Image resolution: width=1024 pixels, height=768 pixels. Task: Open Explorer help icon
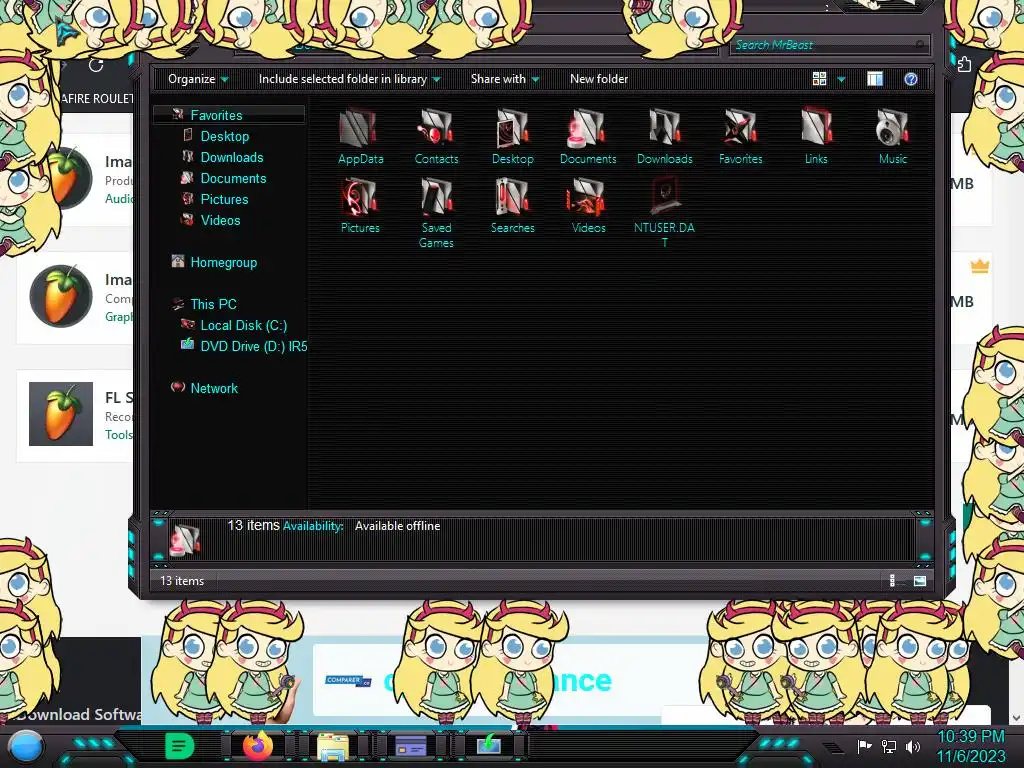pyautogui.click(x=911, y=79)
